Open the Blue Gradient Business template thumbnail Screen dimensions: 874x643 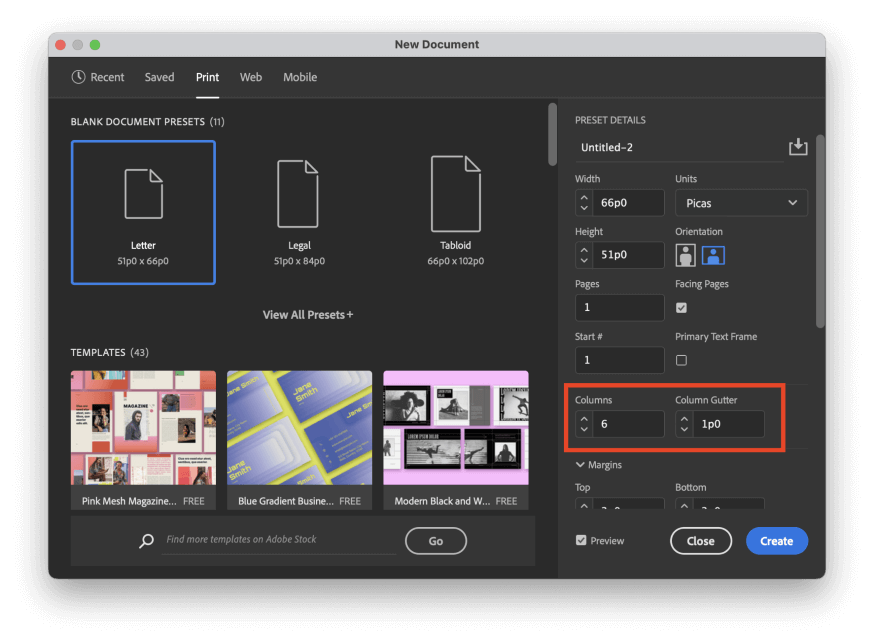pos(299,428)
